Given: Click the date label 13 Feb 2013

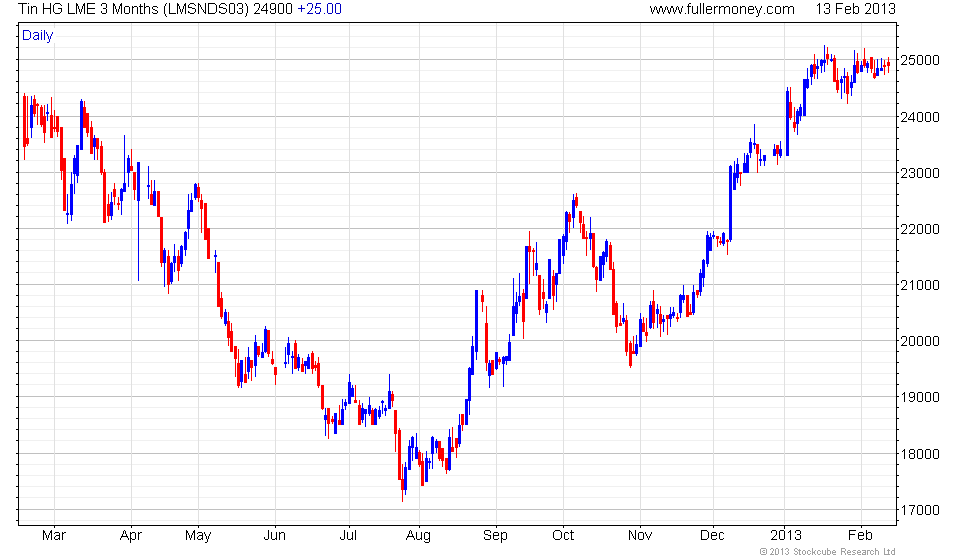Looking at the screenshot, I should (856, 9).
